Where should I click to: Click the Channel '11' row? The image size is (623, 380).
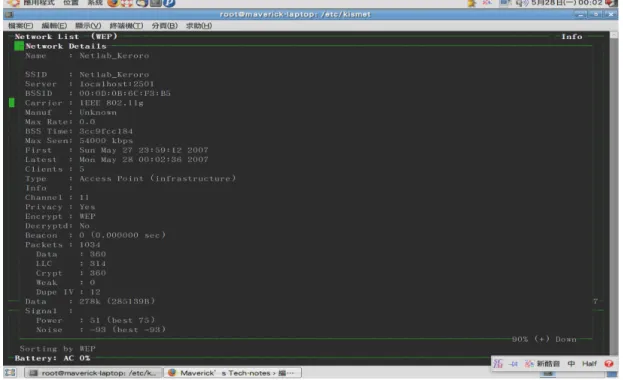[57, 198]
